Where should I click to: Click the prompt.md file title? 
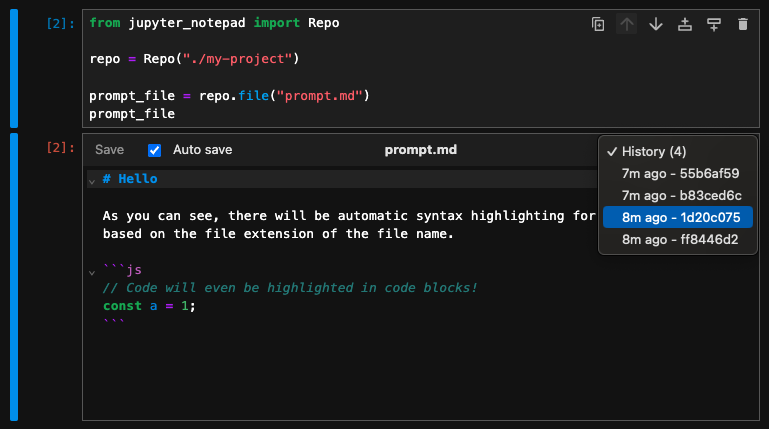pos(420,150)
